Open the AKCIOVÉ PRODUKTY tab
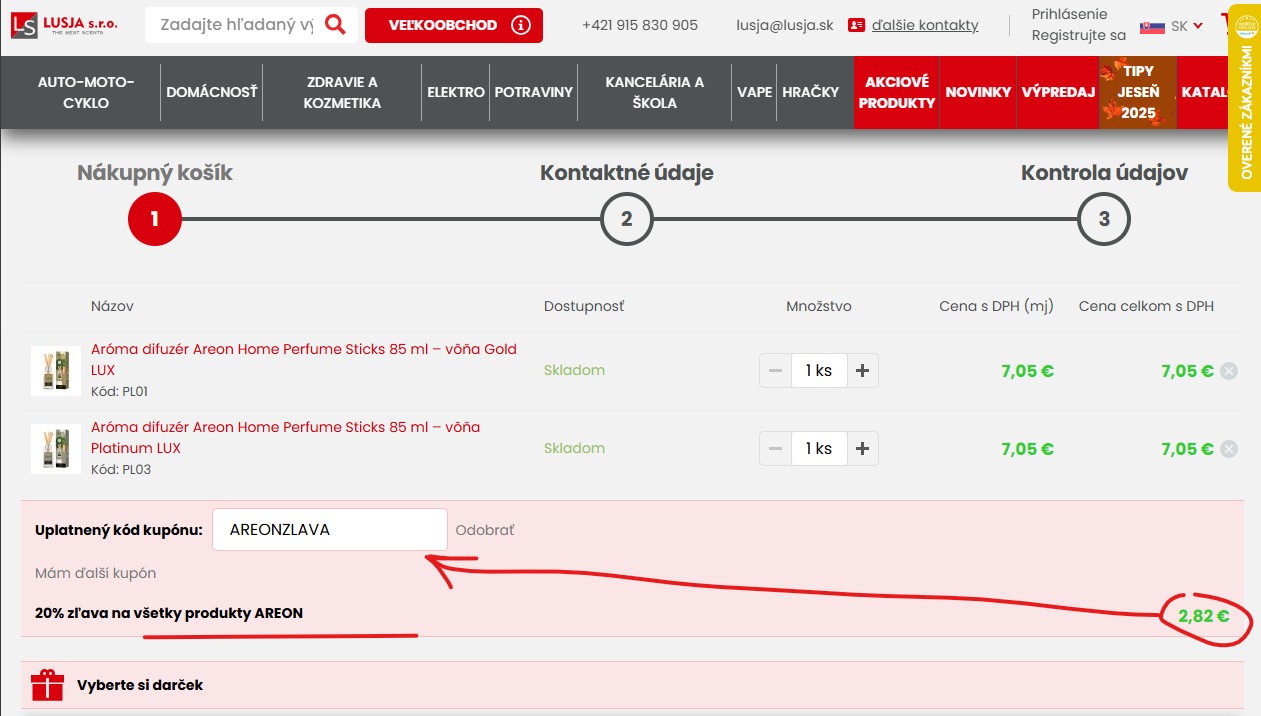 (897, 92)
